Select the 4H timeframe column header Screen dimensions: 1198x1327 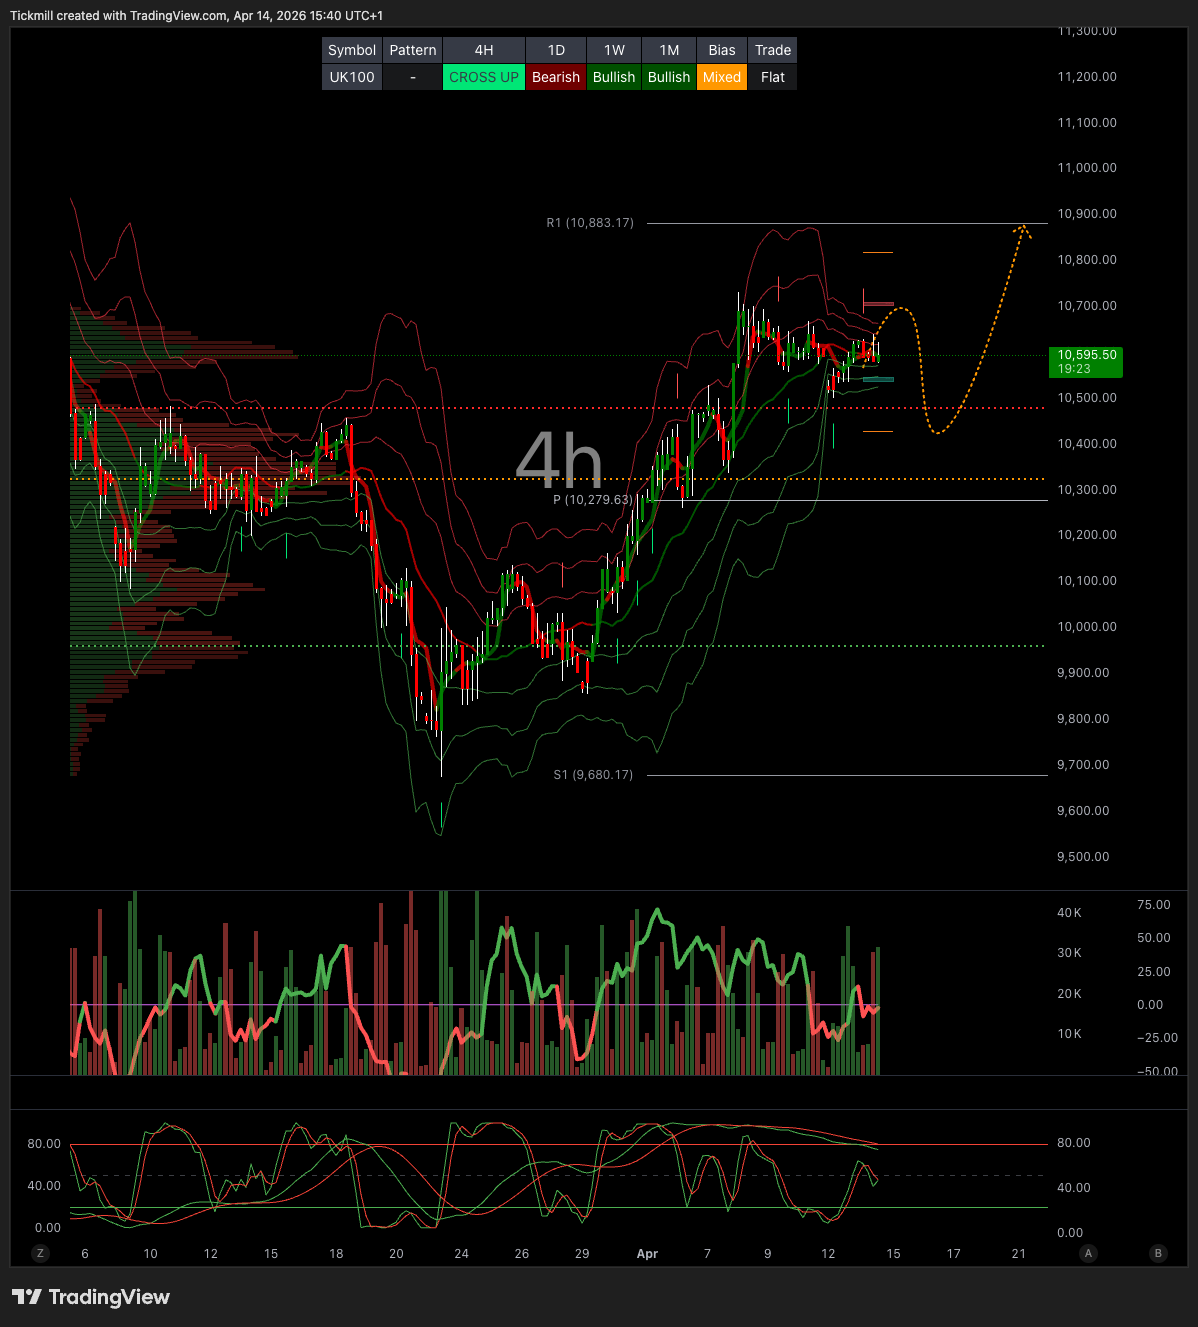pos(483,49)
